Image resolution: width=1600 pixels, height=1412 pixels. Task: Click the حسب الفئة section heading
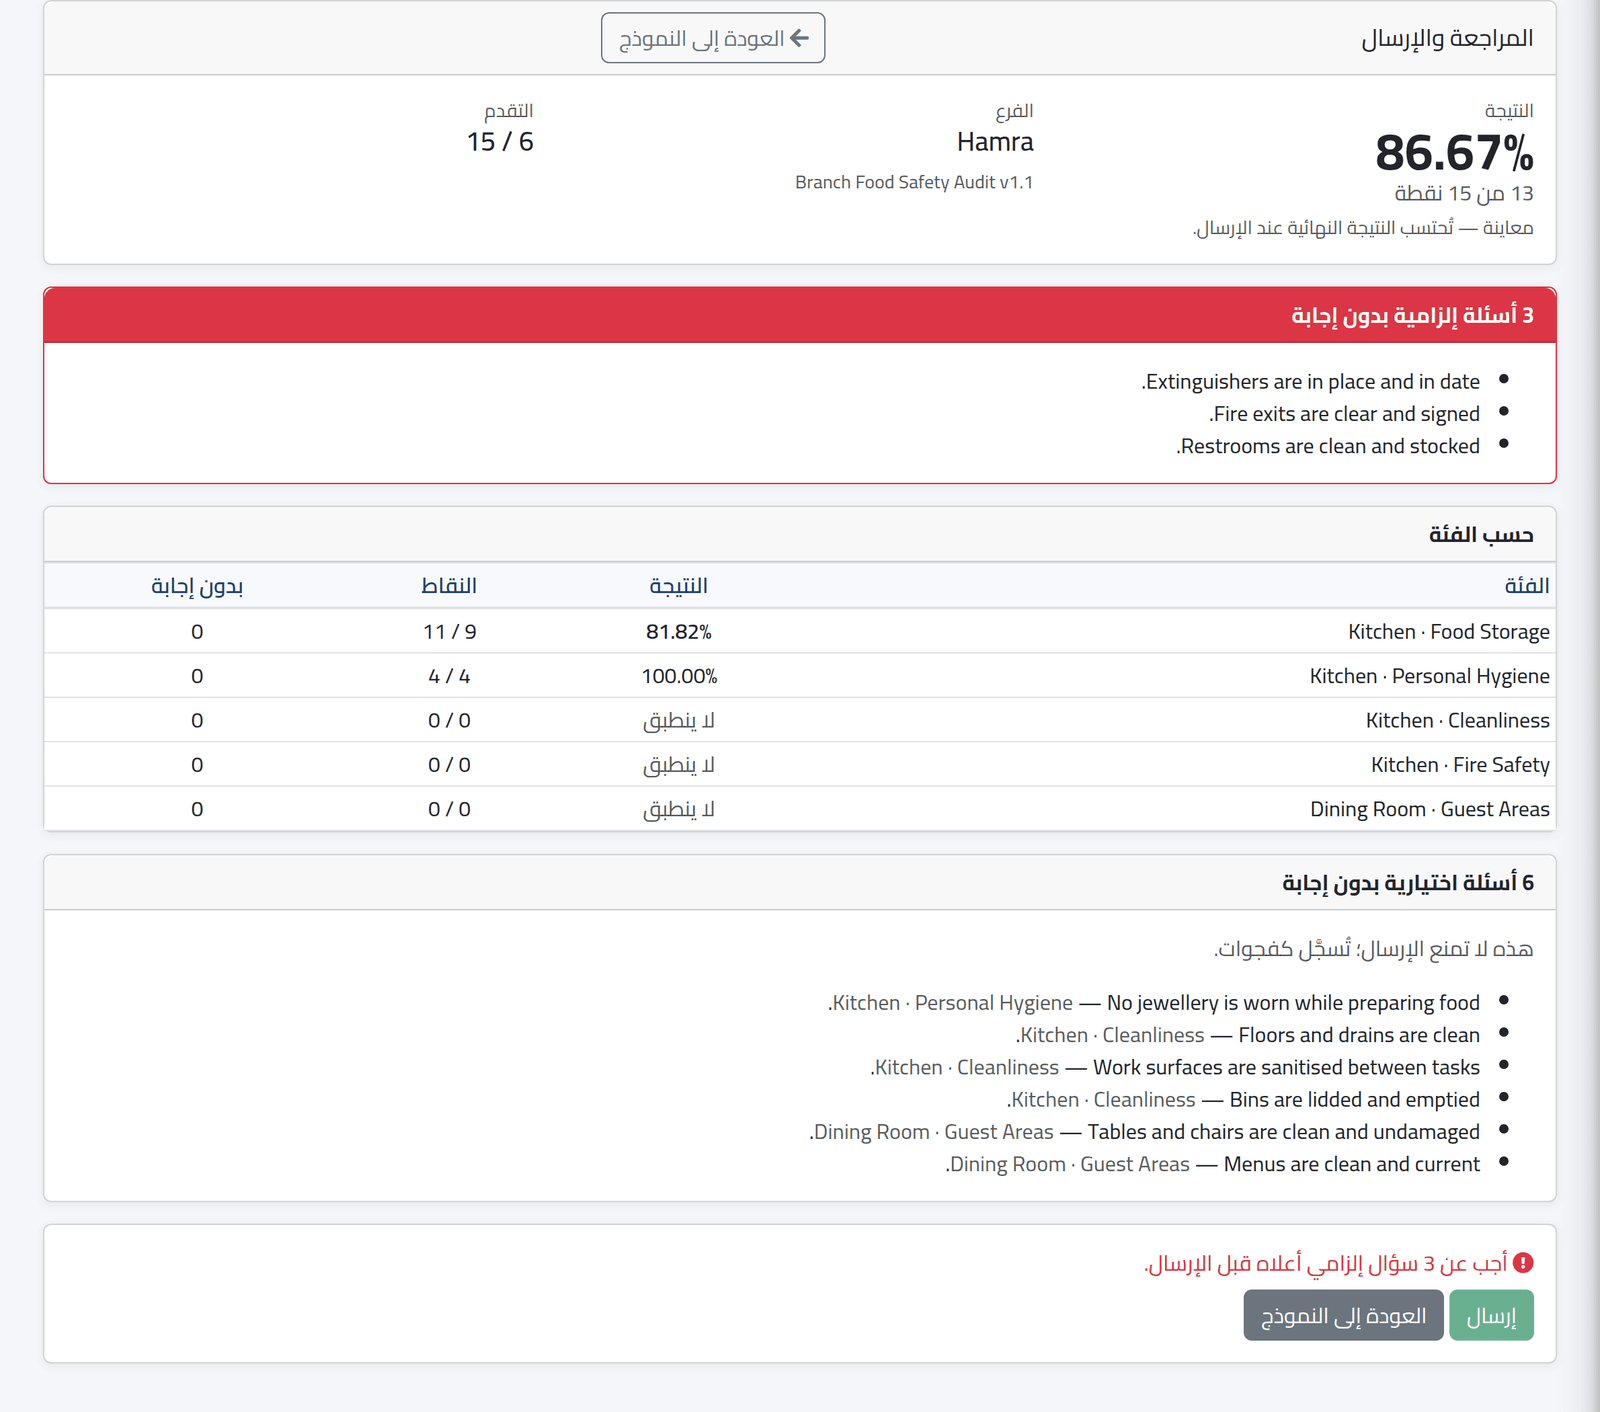click(1481, 535)
